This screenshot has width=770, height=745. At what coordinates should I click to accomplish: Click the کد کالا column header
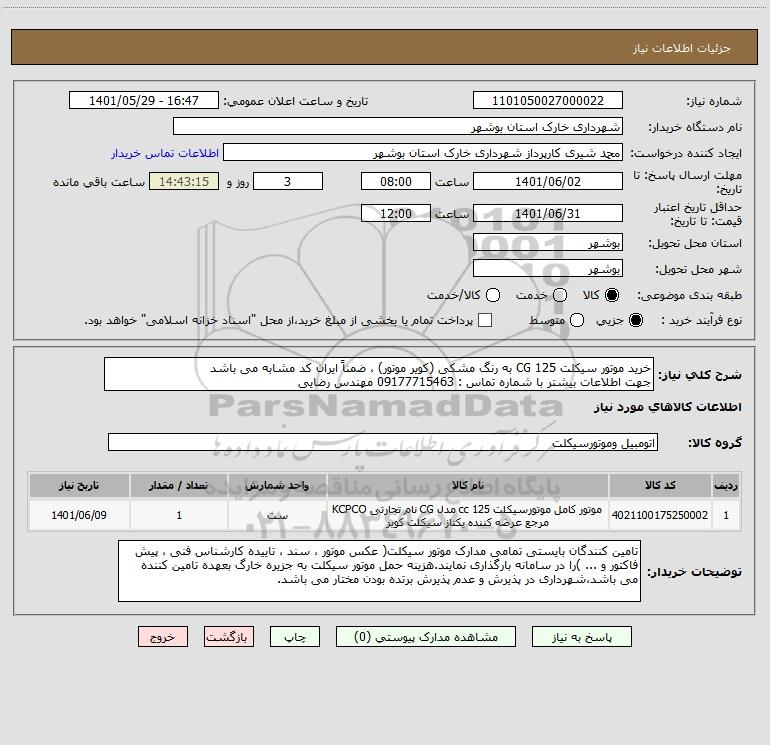[660, 485]
